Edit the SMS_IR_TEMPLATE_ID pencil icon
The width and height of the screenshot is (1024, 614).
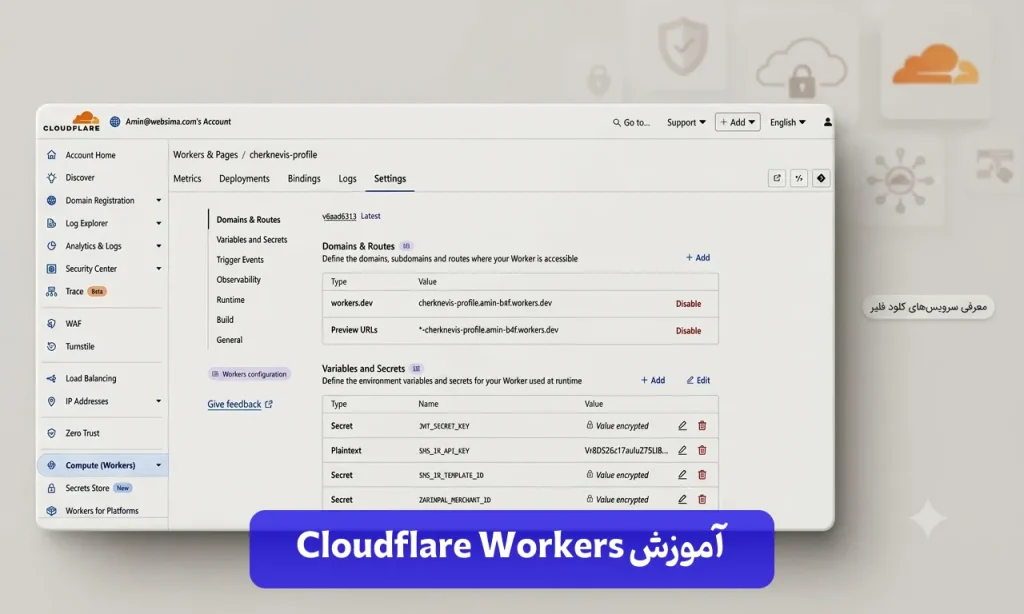(682, 475)
